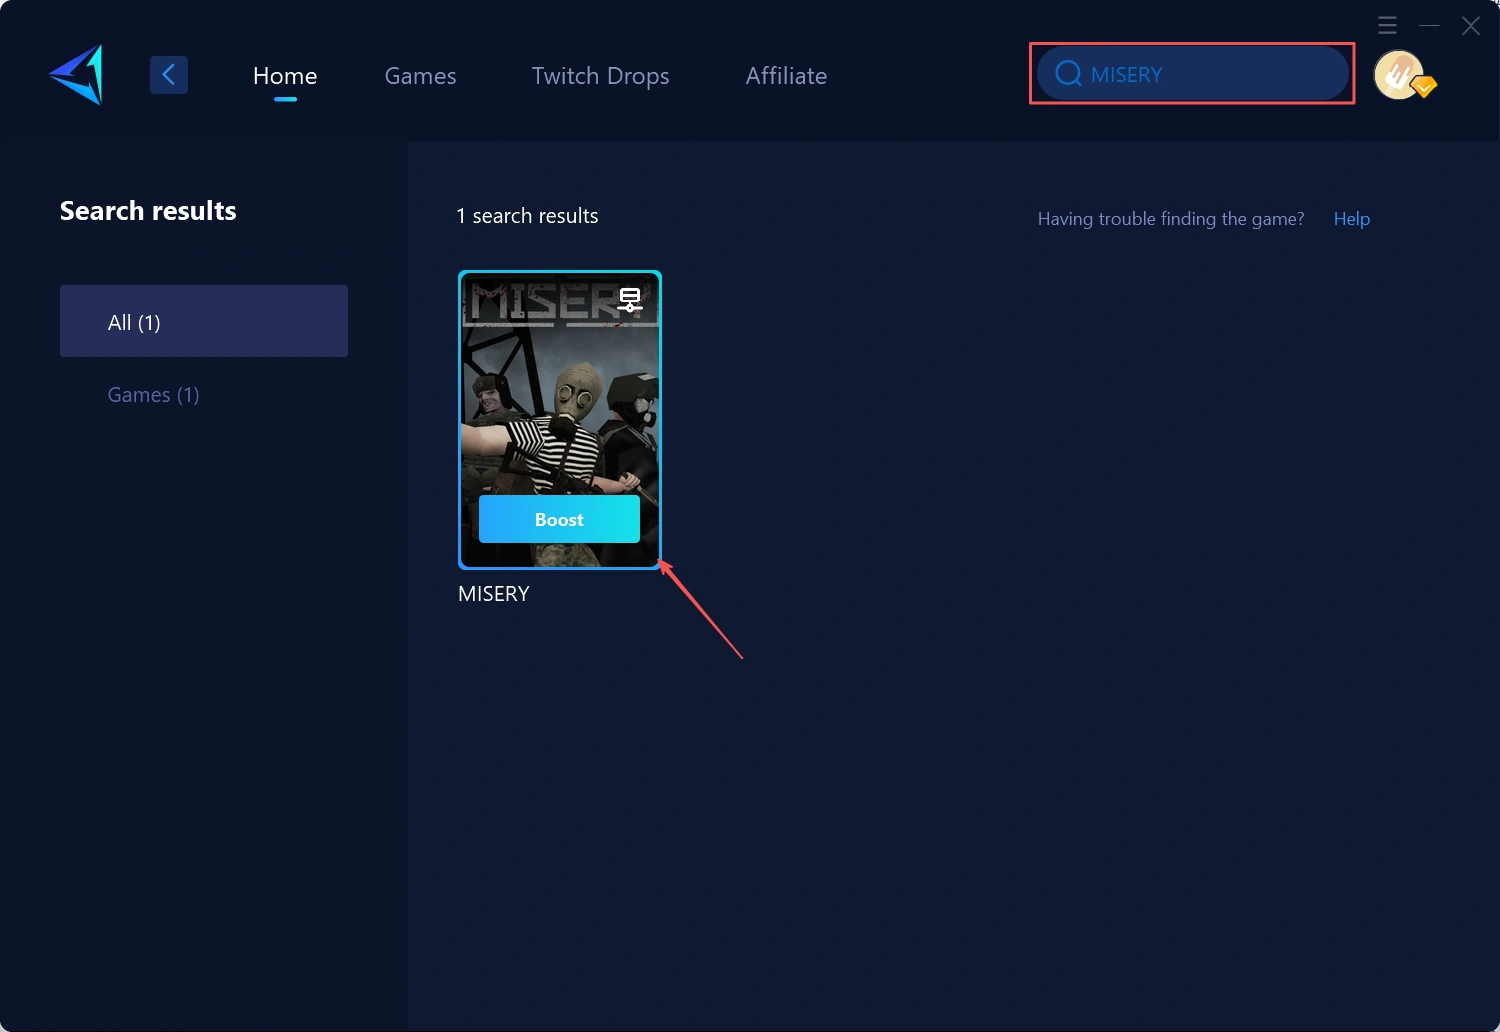Minimize the application window
Screen dimensions: 1500x1032
[x=1429, y=25]
